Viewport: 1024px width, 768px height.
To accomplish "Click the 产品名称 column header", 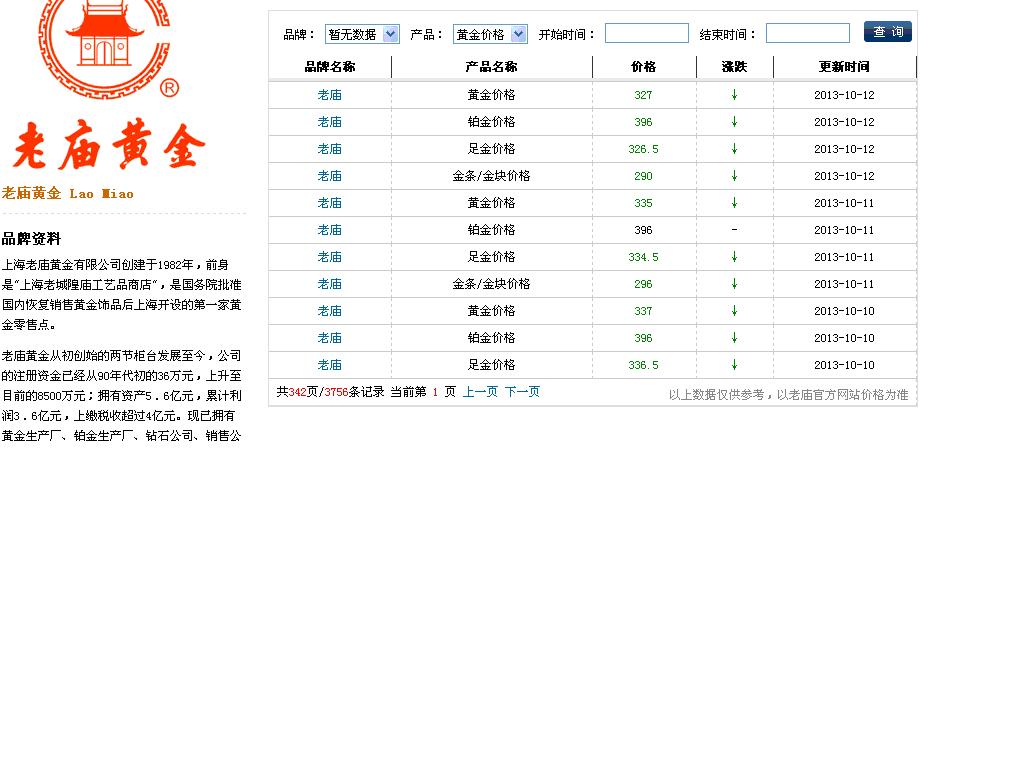I will tap(491, 67).
